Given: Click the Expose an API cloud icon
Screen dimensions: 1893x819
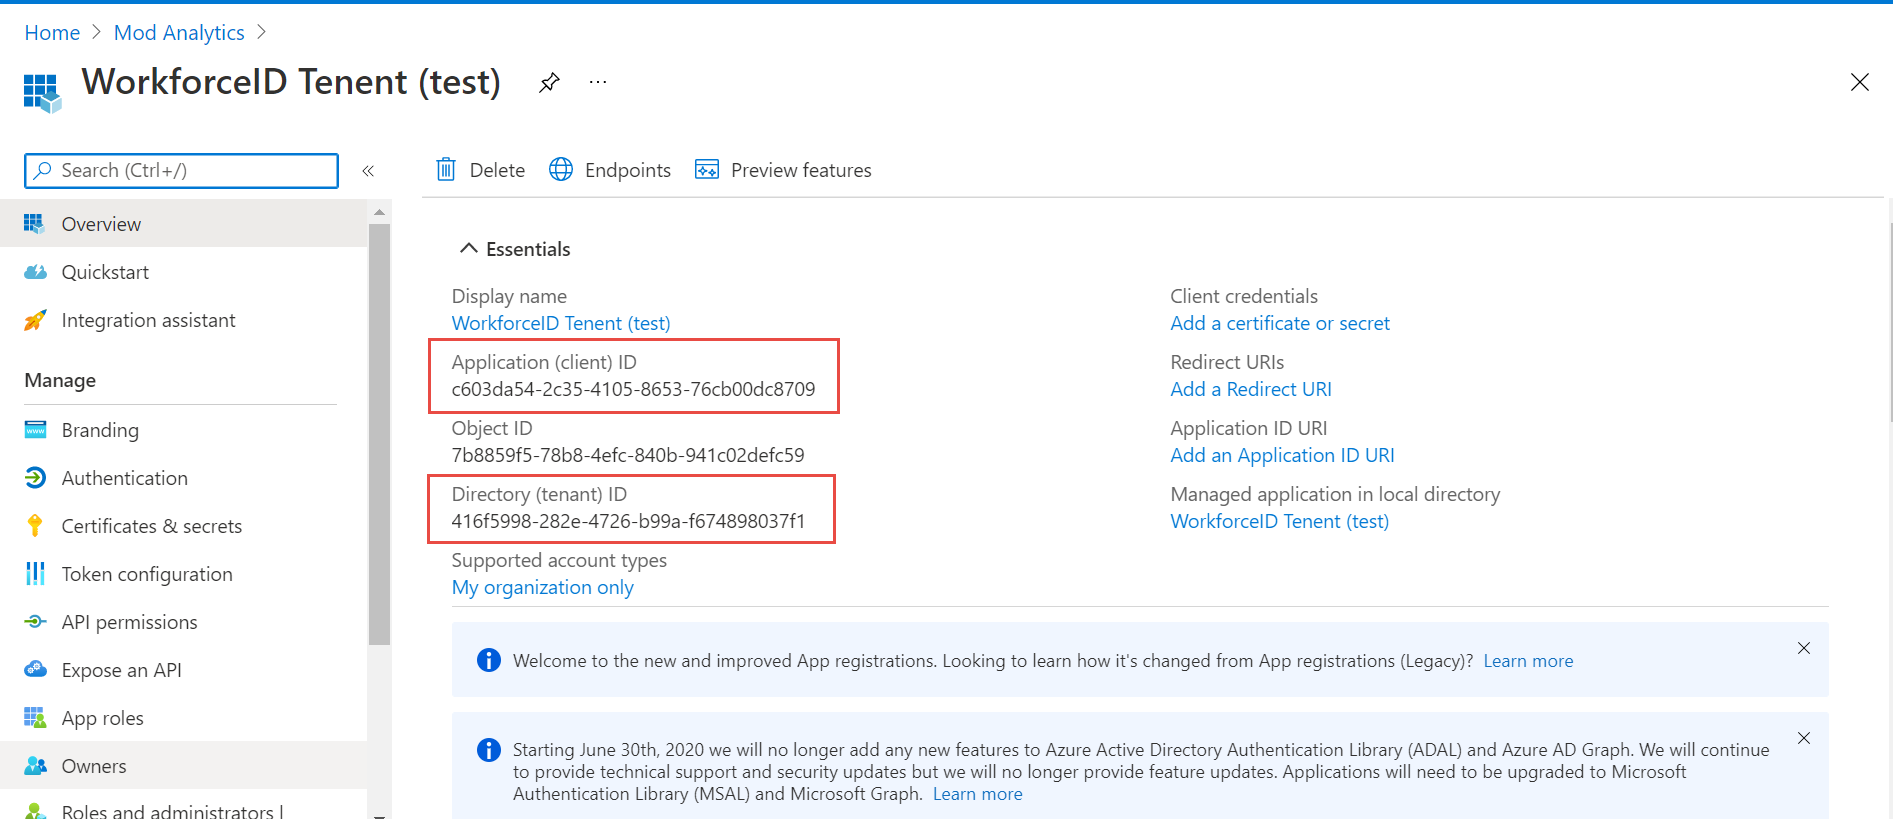Looking at the screenshot, I should [x=35, y=670].
